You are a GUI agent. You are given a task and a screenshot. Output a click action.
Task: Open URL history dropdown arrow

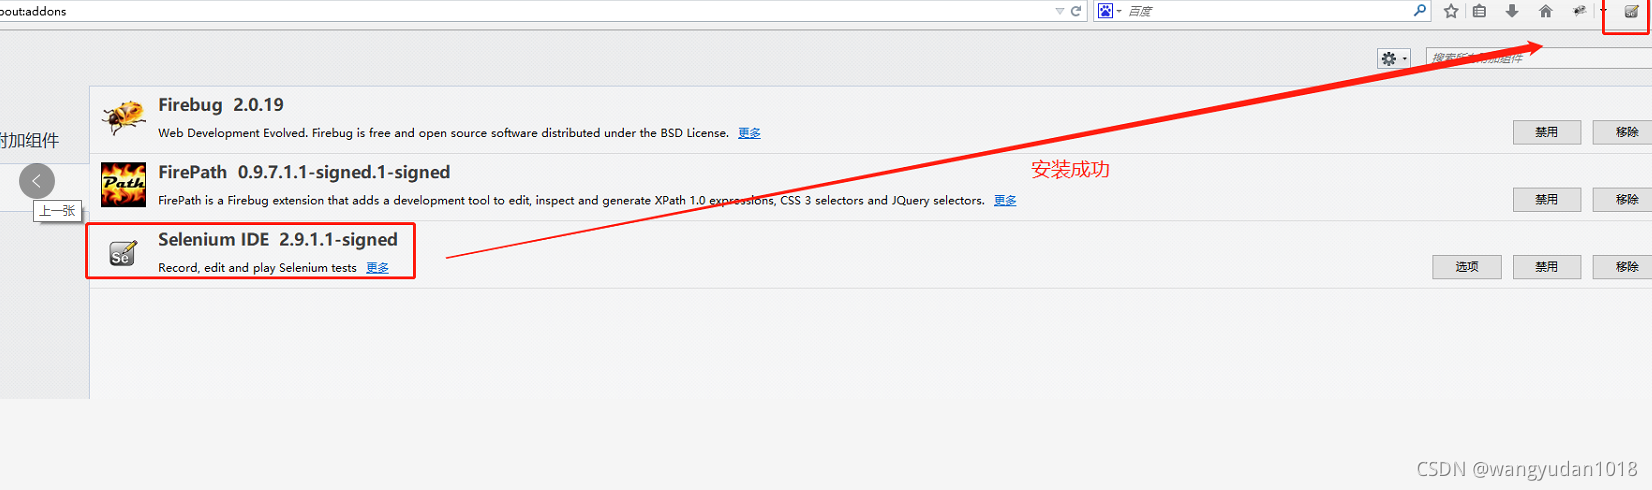click(x=1059, y=11)
